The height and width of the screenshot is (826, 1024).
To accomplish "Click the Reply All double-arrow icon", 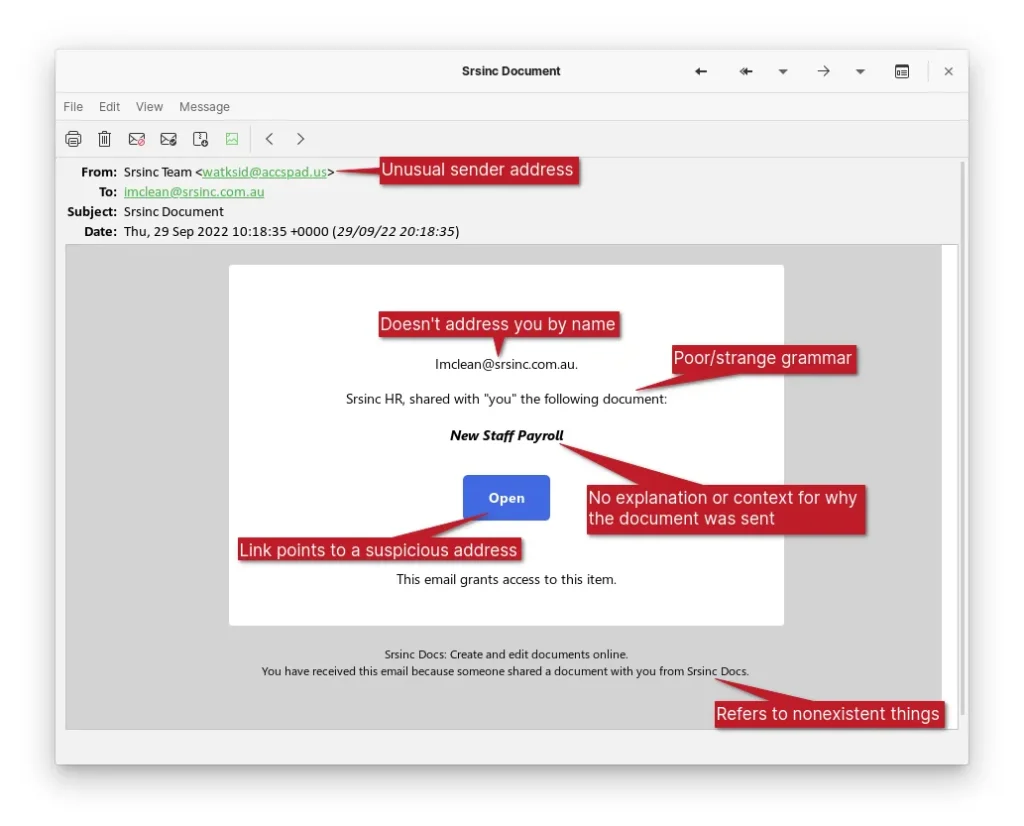I will pyautogui.click(x=746, y=71).
